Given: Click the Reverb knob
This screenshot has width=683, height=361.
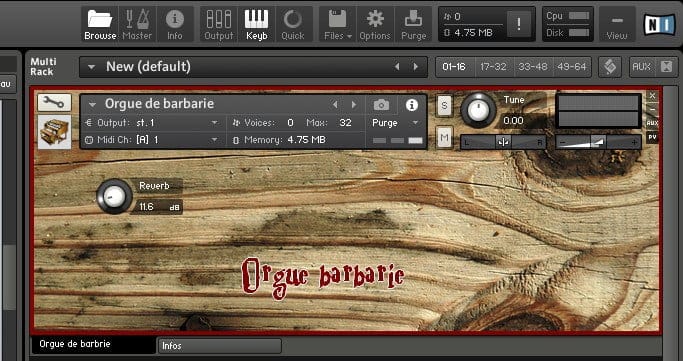Looking at the screenshot, I should (x=114, y=196).
